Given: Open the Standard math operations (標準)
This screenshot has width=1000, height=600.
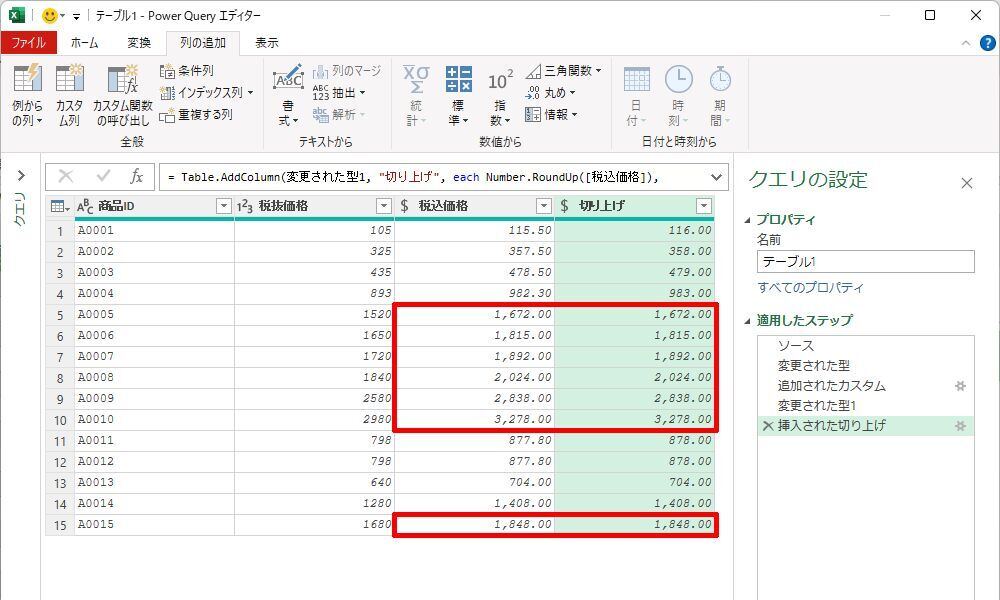Looking at the screenshot, I should click(x=459, y=94).
